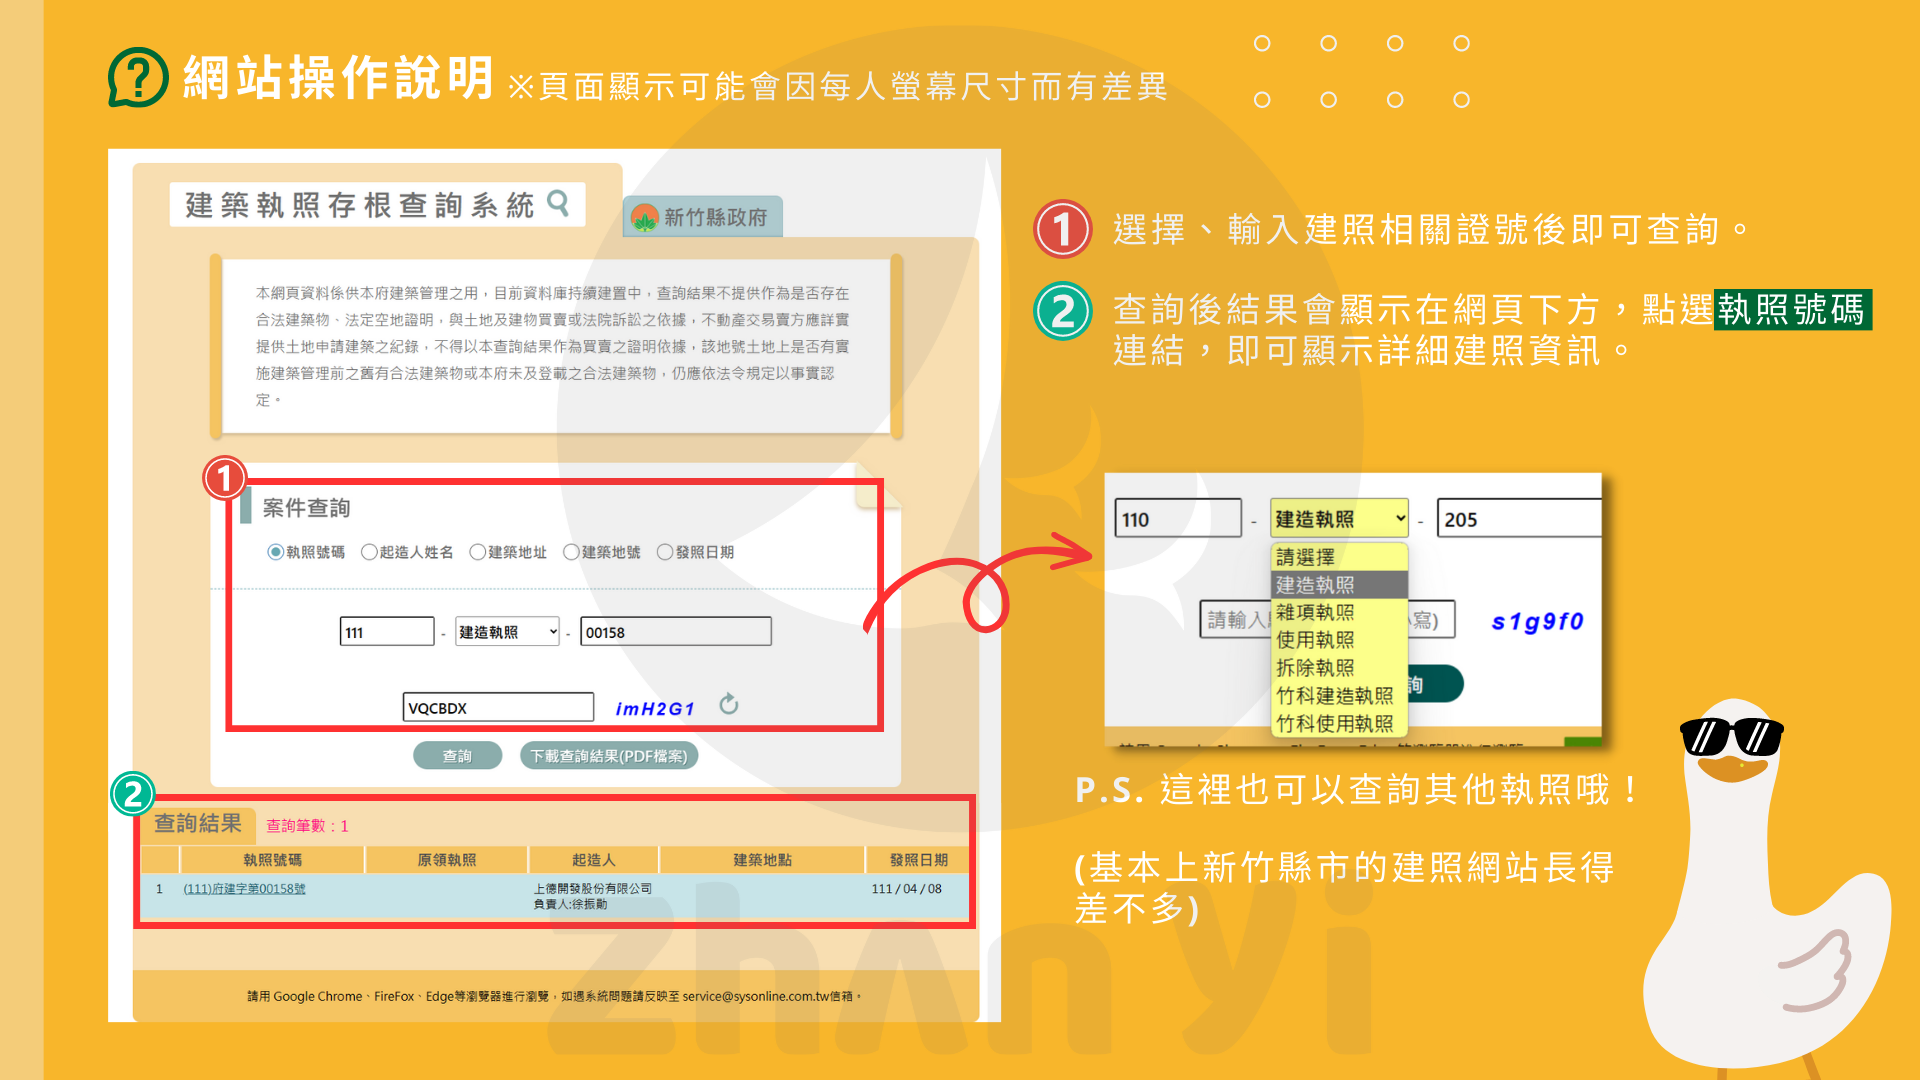Click 下載查詢結果(PDF檔案) button
Screen dimensions: 1920x1080
(609, 756)
